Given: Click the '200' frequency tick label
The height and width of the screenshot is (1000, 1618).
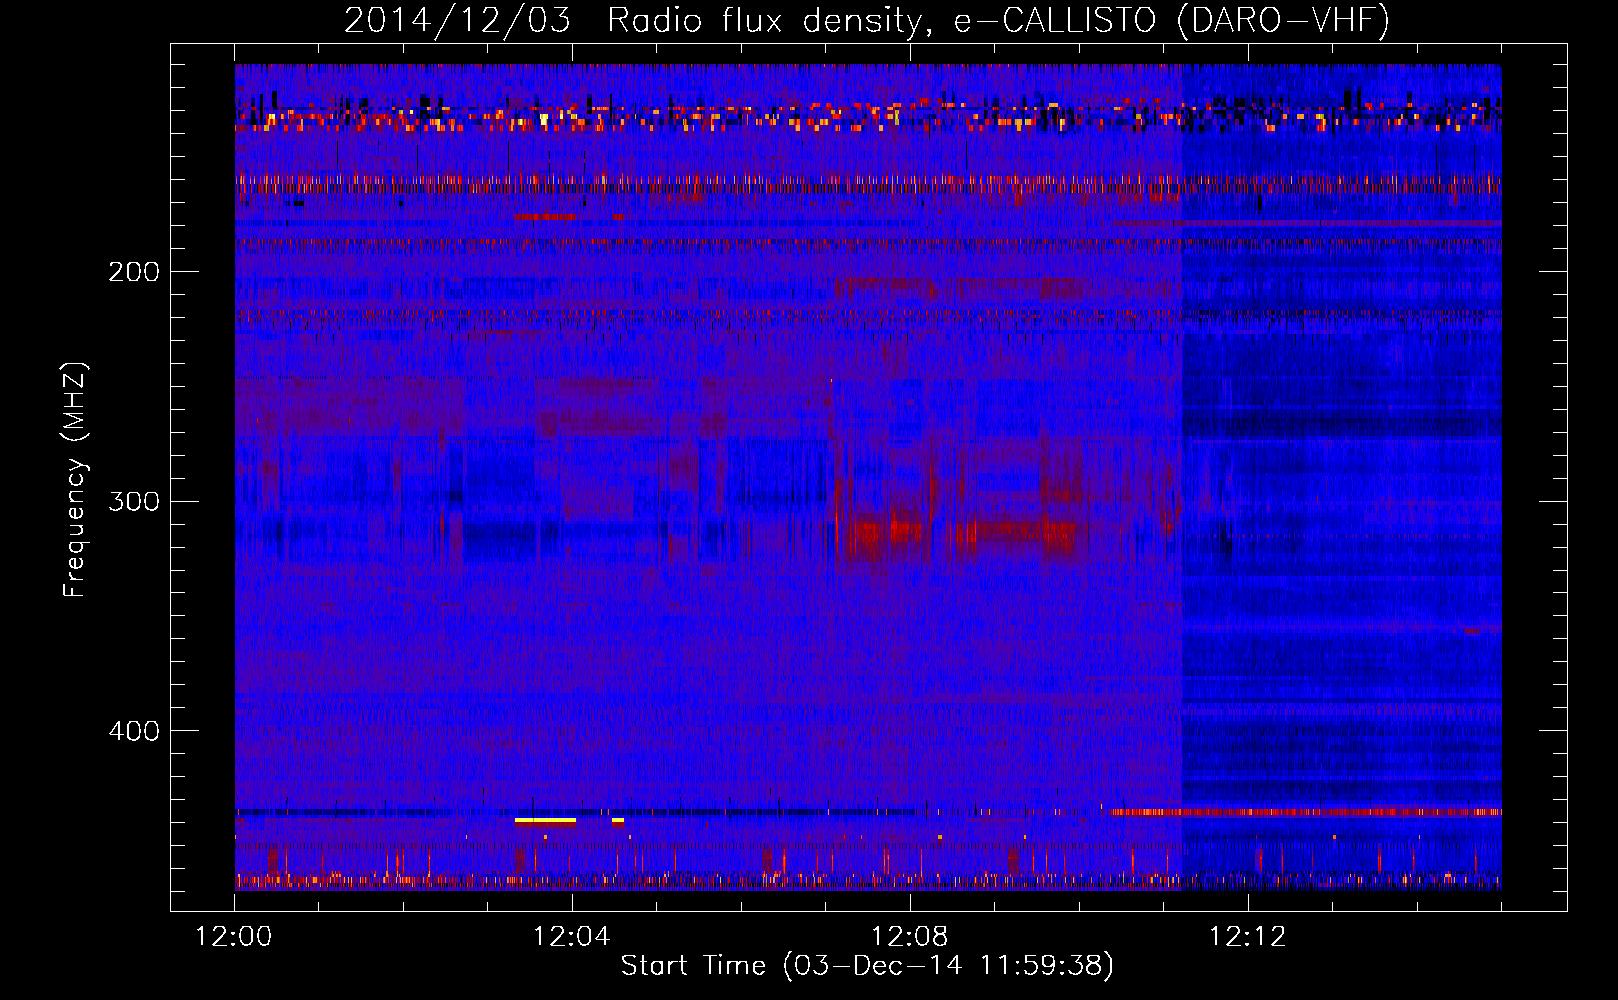Looking at the screenshot, I should [134, 272].
